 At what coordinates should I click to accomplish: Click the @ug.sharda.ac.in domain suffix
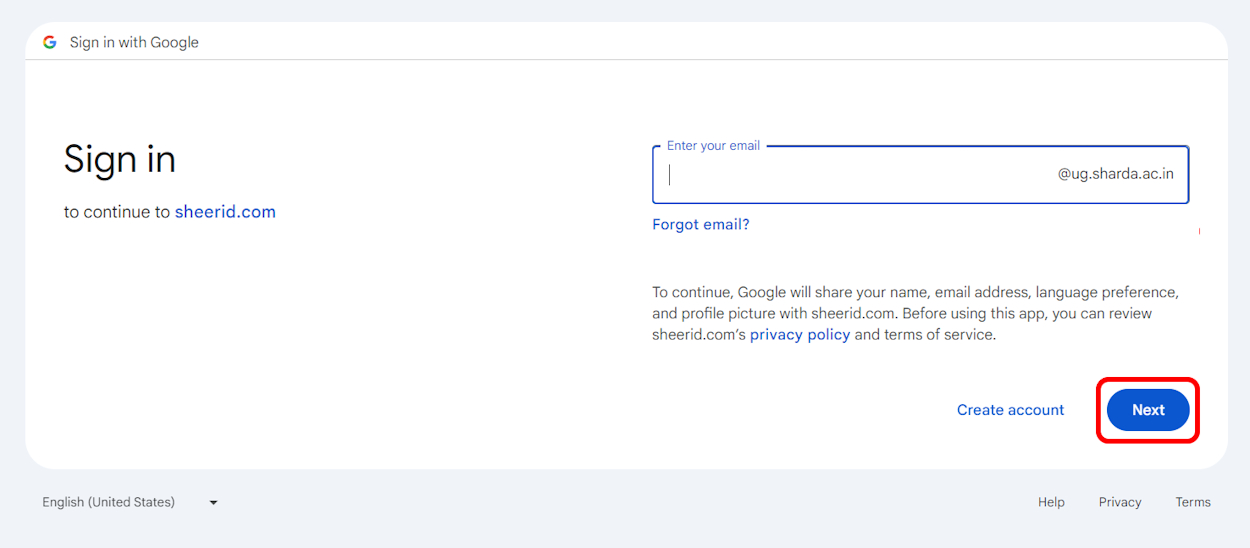coord(1116,174)
